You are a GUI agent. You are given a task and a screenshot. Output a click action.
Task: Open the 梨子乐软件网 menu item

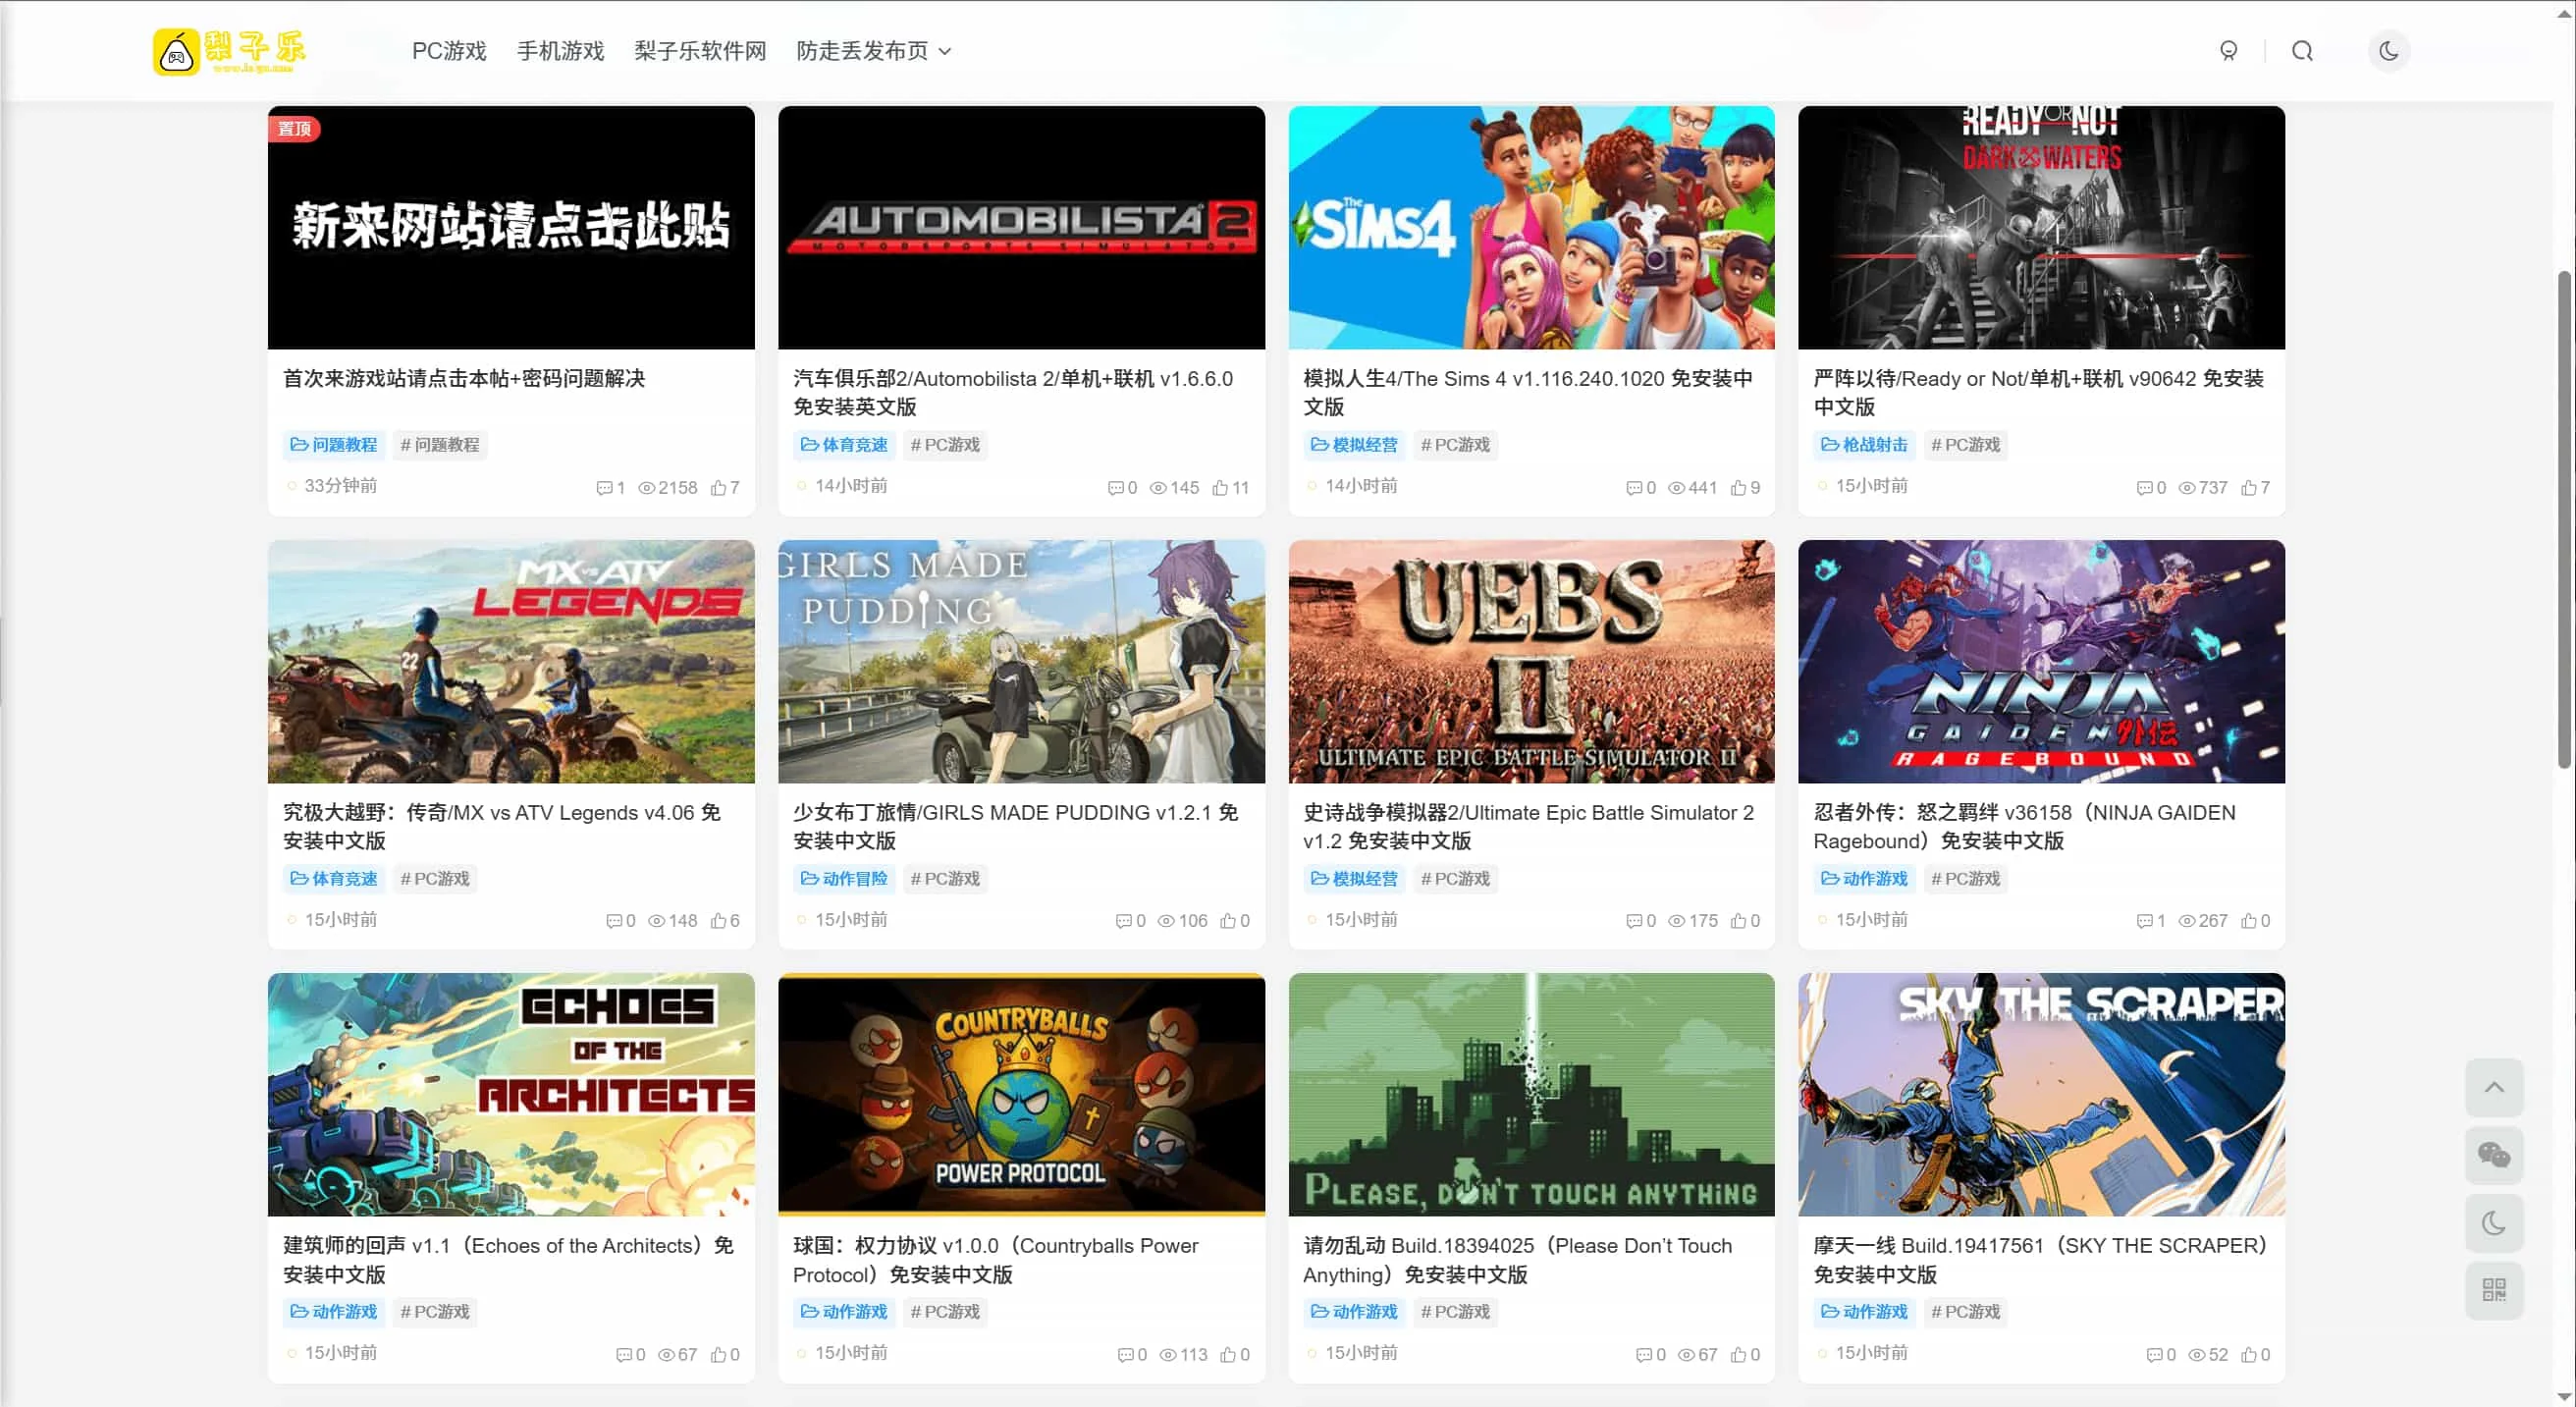(700, 51)
